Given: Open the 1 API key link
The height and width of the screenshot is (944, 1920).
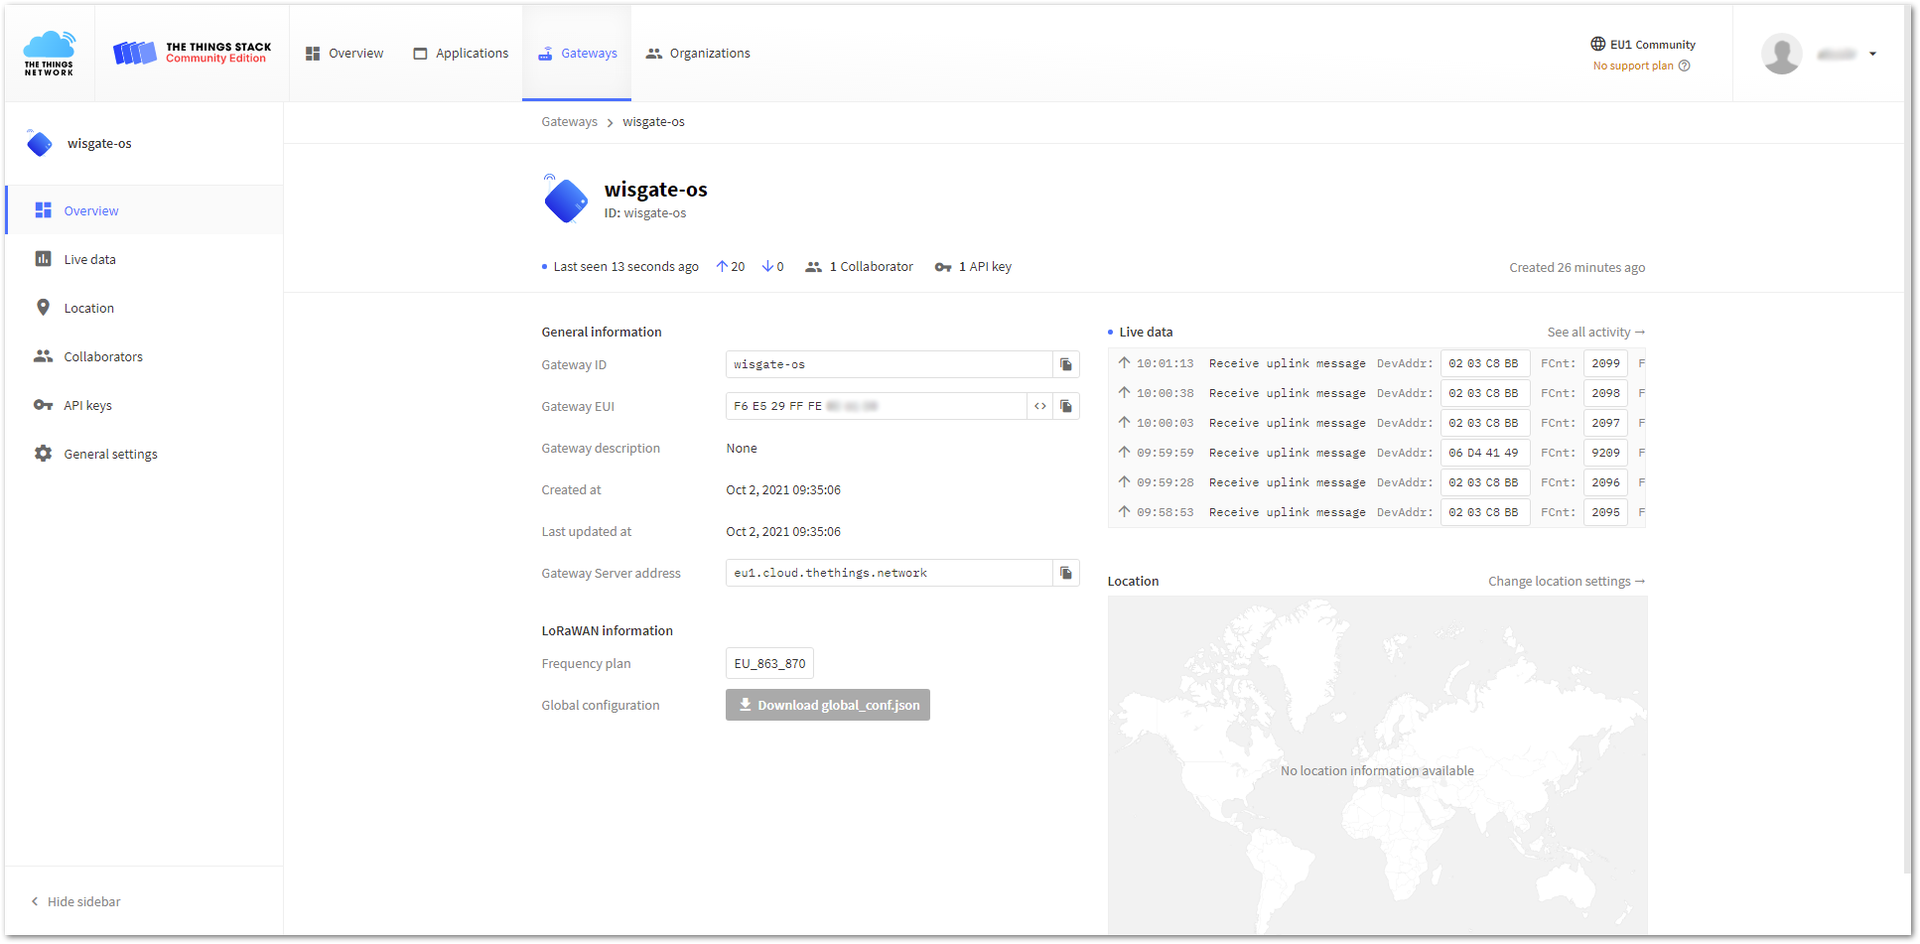Looking at the screenshot, I should point(973,267).
